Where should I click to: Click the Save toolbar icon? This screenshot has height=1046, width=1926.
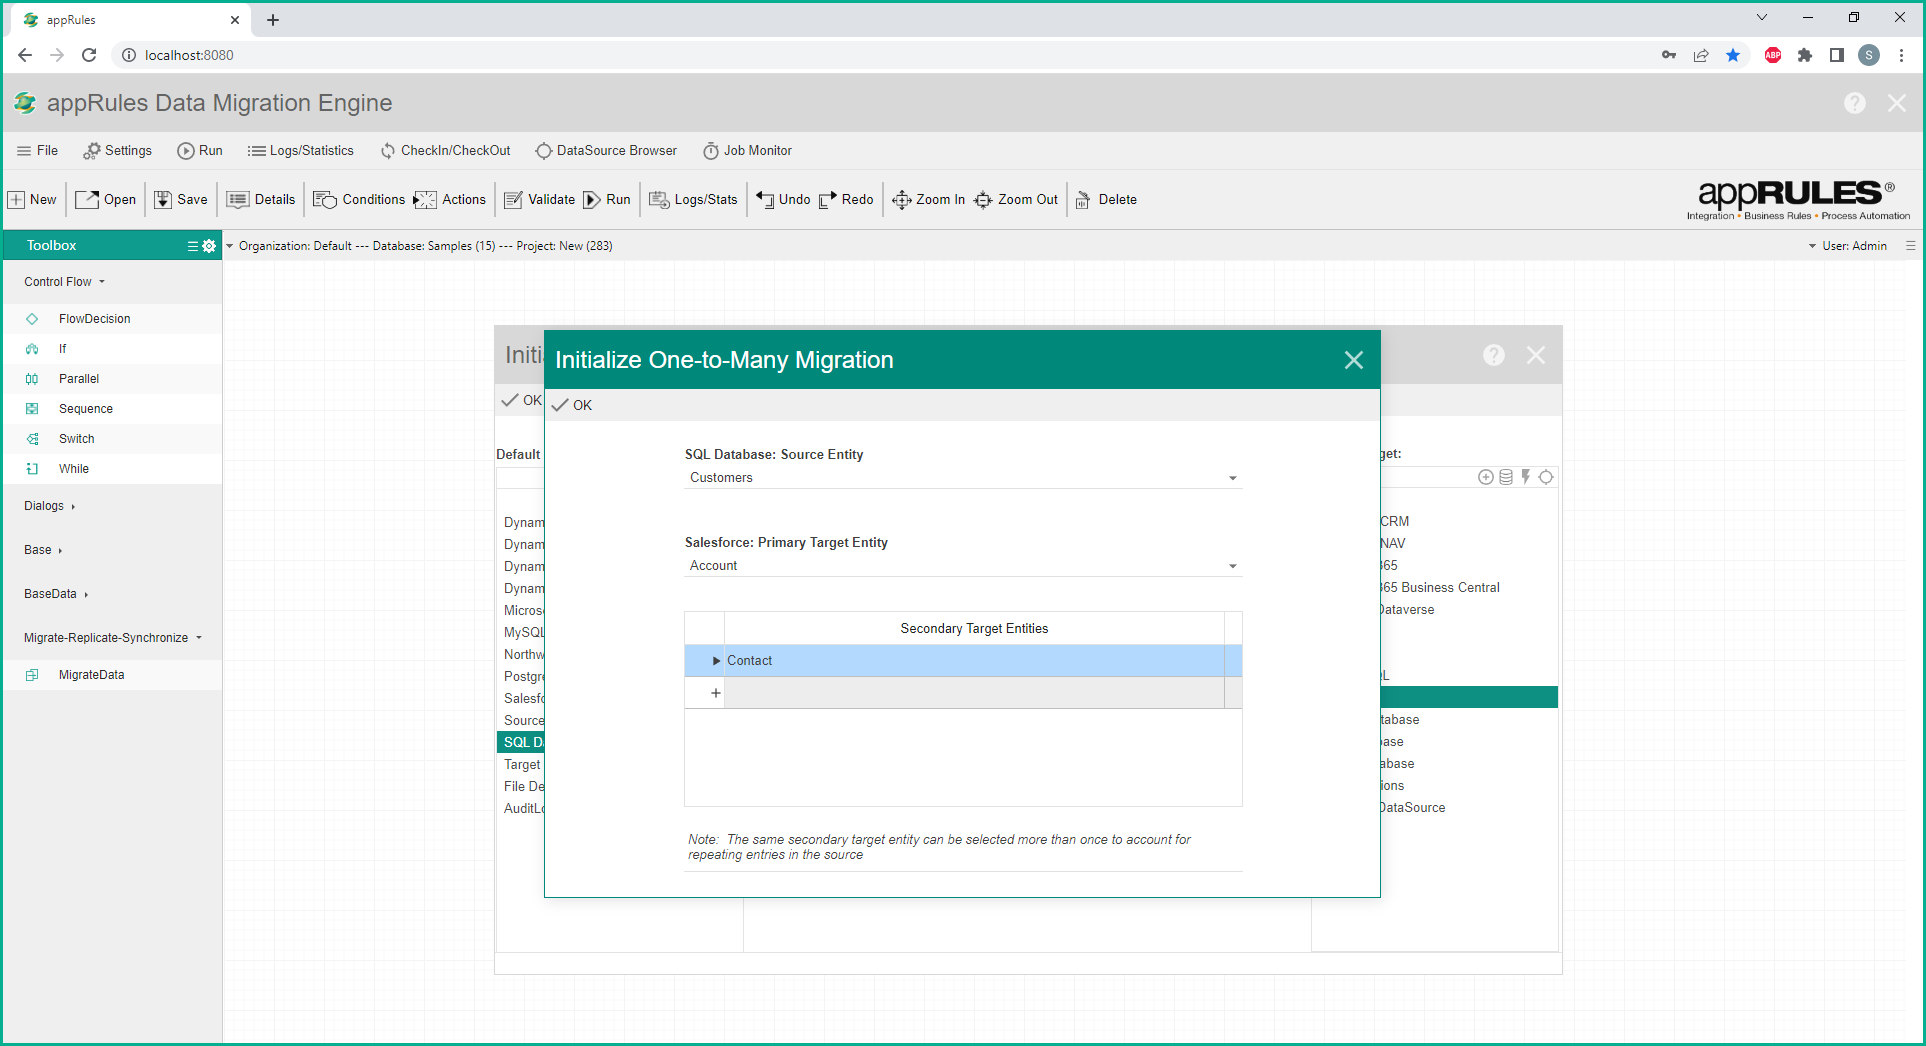163,200
